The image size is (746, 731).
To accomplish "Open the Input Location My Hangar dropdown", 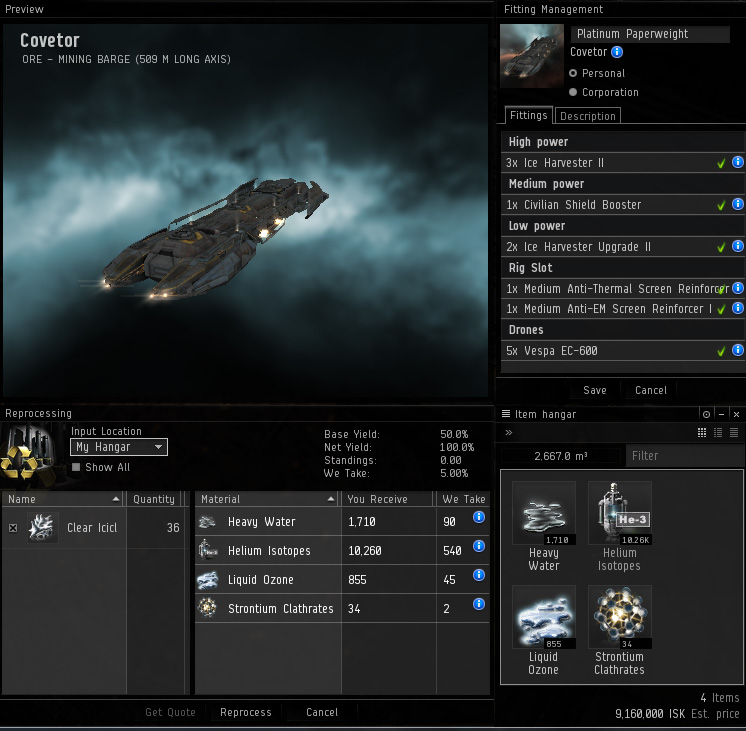I will point(118,447).
